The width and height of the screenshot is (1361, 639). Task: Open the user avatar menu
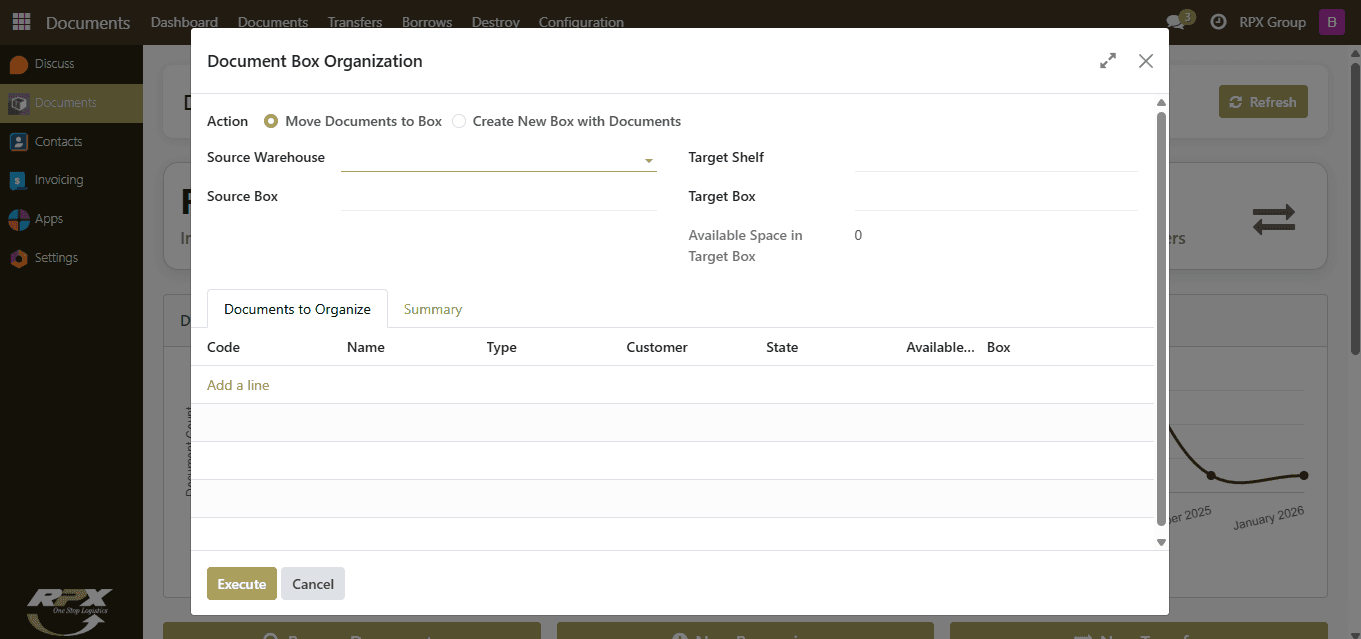click(1332, 22)
